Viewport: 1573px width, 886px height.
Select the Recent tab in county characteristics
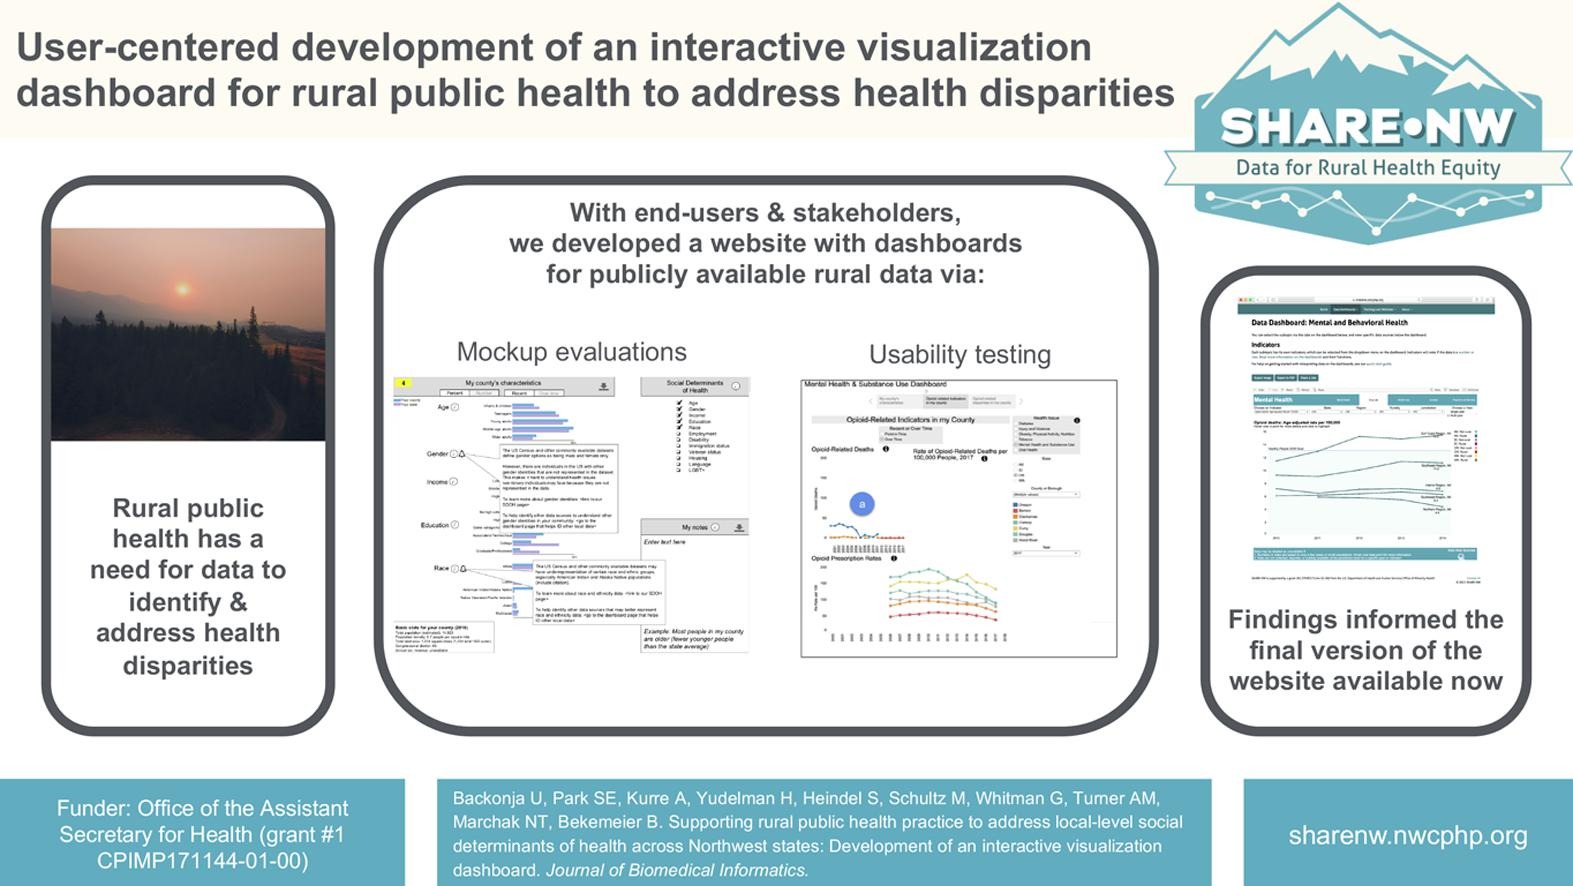[x=519, y=393]
